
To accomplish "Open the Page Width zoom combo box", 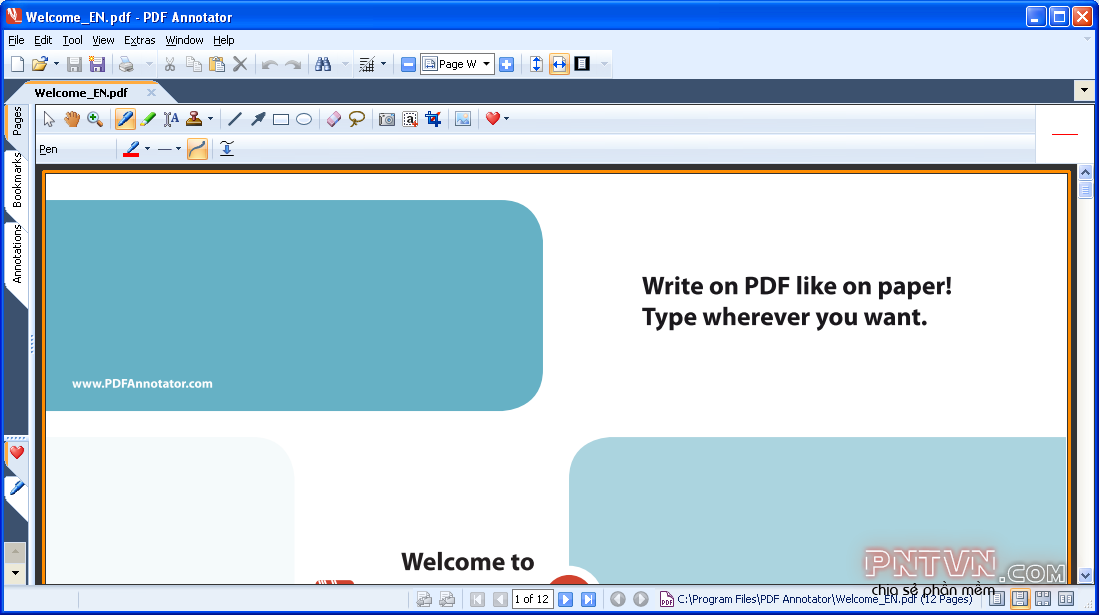I will (x=457, y=65).
